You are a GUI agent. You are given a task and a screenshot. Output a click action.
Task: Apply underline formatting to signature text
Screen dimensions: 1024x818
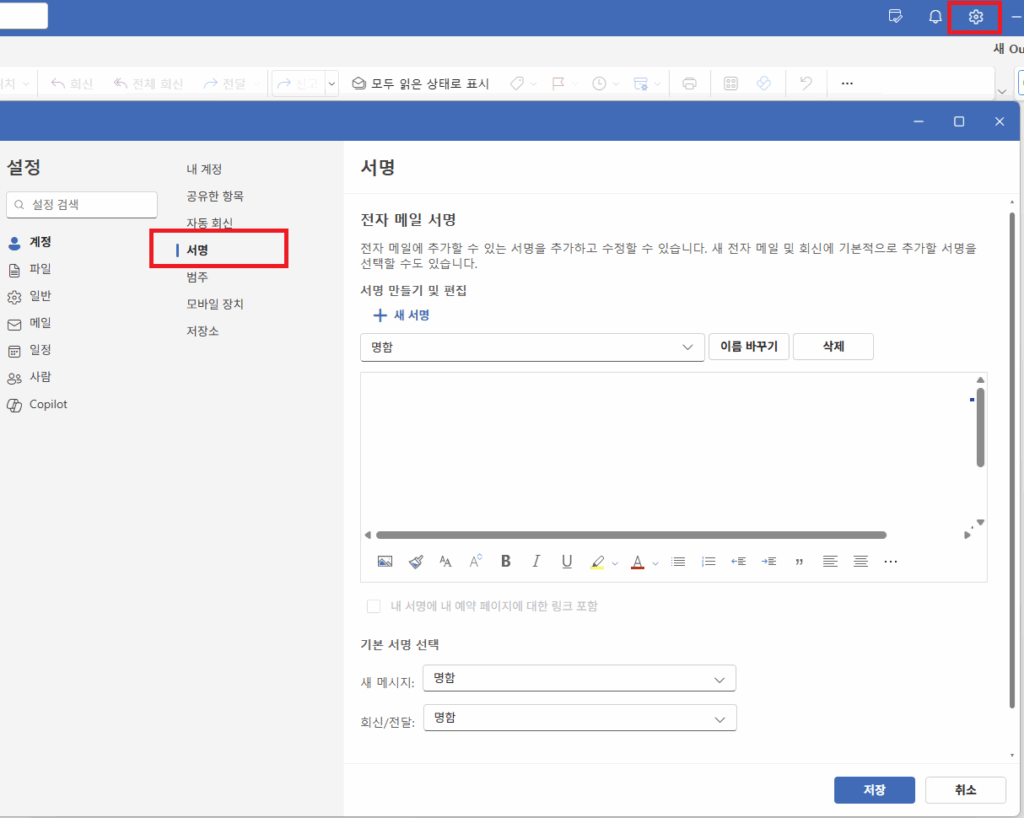tap(566, 561)
